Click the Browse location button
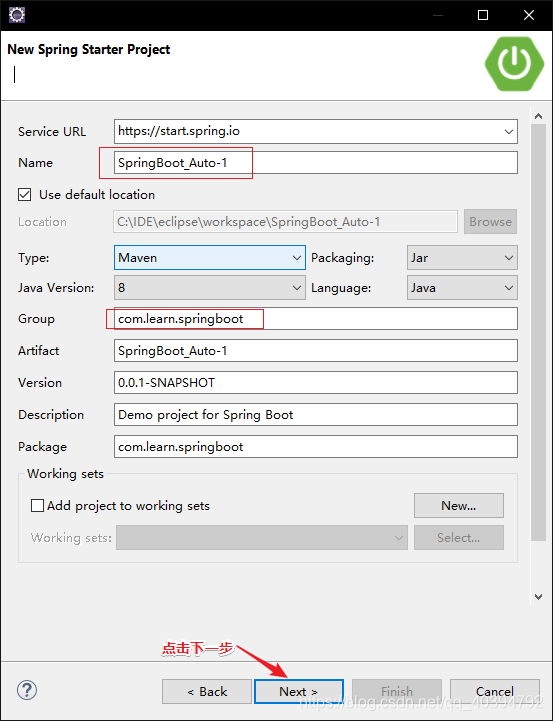 [x=490, y=222]
